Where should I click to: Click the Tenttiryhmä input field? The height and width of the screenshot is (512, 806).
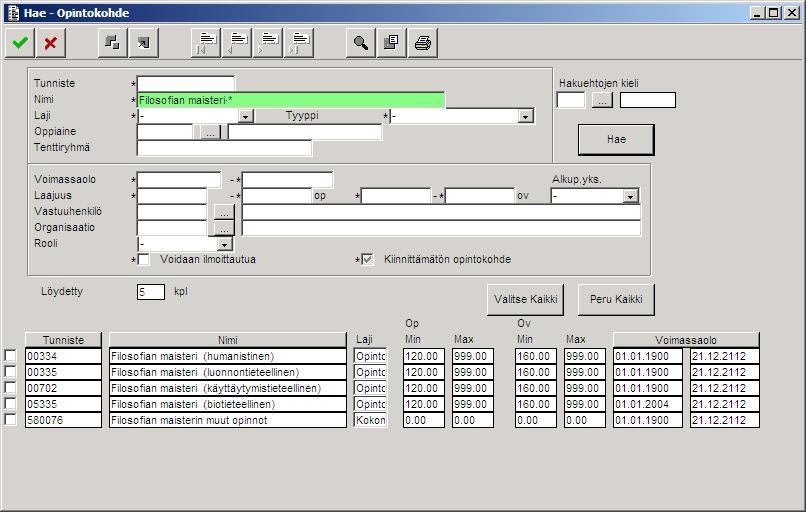click(224, 148)
